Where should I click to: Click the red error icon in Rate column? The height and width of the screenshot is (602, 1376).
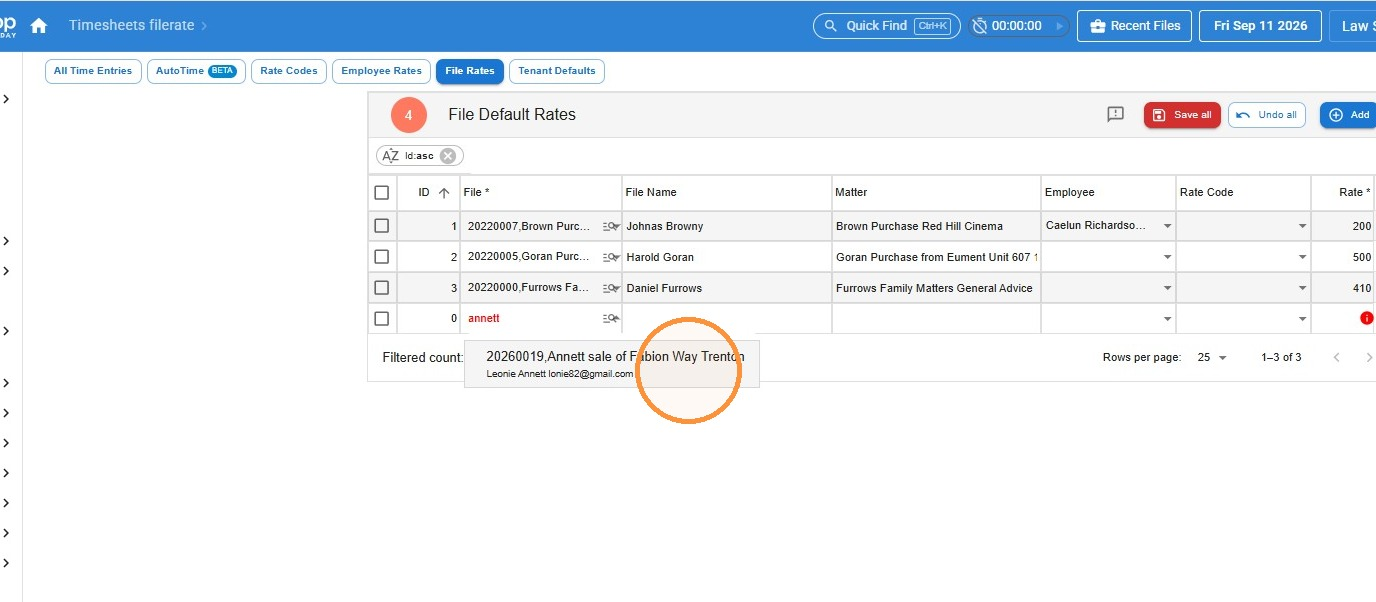click(x=1366, y=318)
